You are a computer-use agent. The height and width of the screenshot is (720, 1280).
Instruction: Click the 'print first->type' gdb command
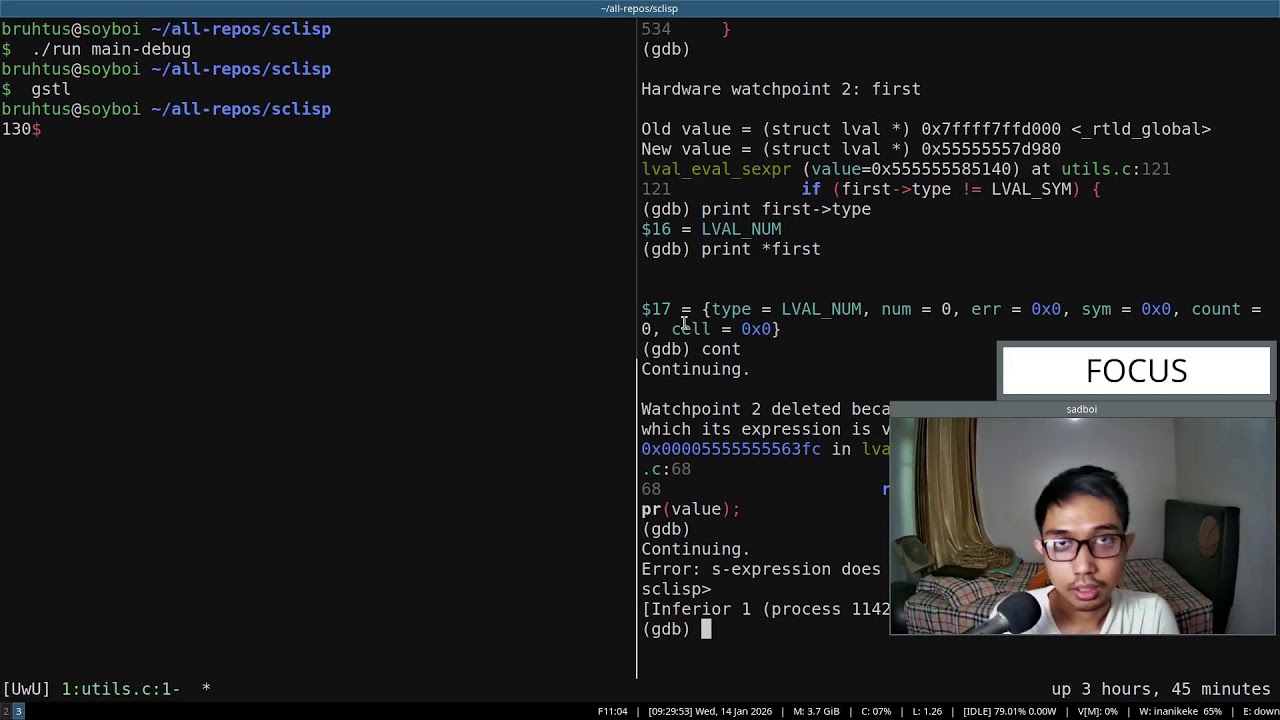786,209
